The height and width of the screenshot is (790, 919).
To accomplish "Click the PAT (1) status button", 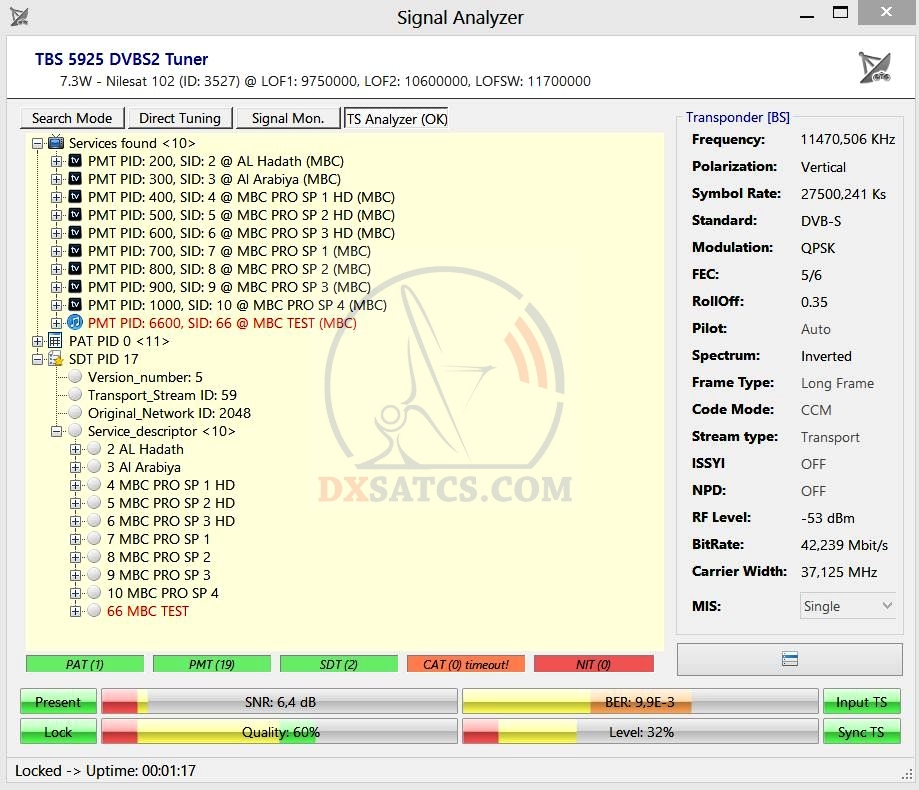I will (85, 664).
